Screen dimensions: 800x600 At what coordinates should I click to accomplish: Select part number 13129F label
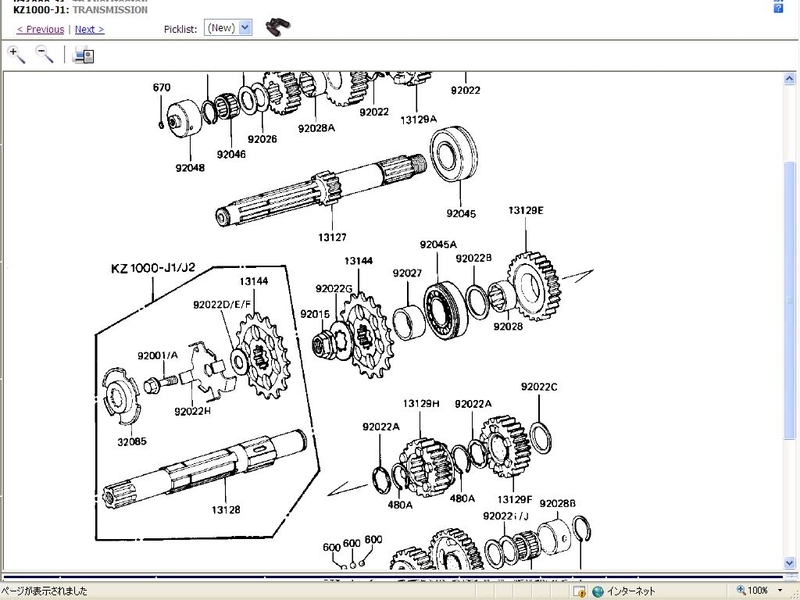click(x=514, y=499)
